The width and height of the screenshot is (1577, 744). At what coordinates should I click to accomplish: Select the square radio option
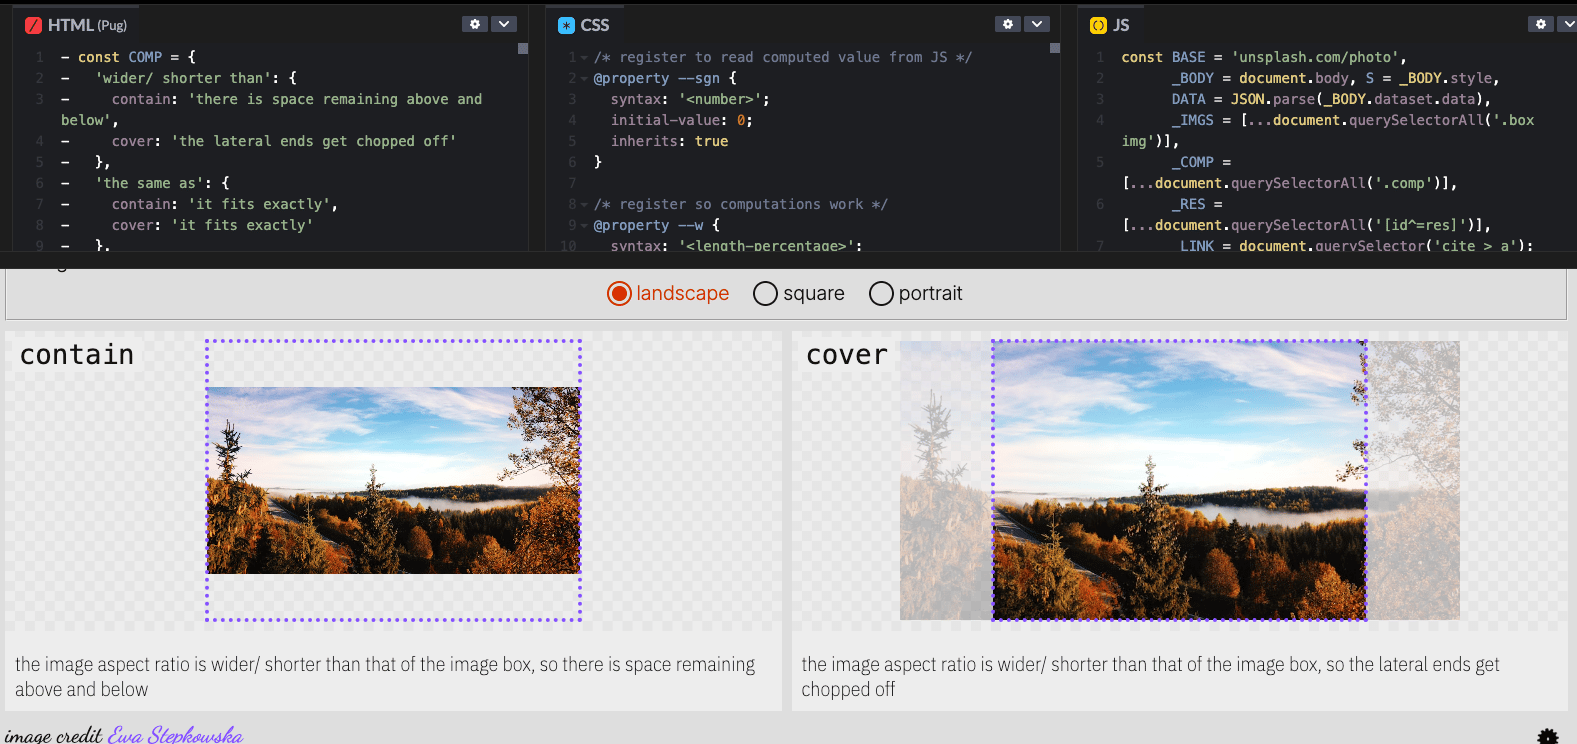(x=765, y=293)
